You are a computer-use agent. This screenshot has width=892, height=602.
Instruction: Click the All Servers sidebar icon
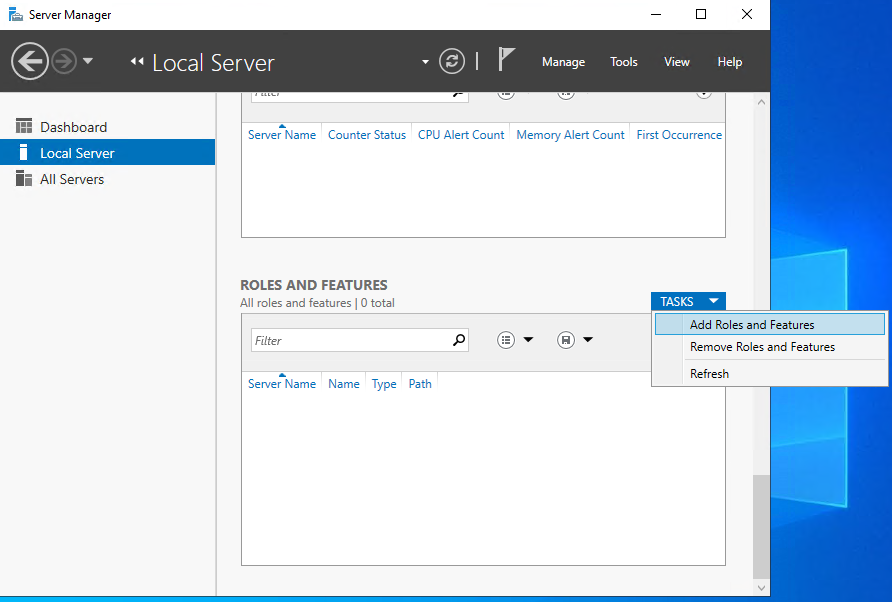point(24,179)
